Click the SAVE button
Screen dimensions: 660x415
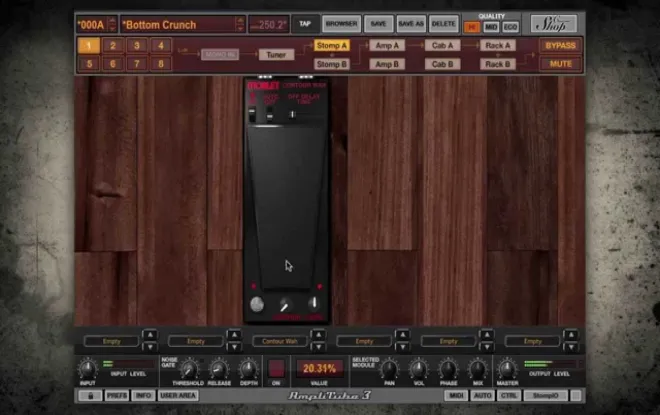tap(378, 24)
